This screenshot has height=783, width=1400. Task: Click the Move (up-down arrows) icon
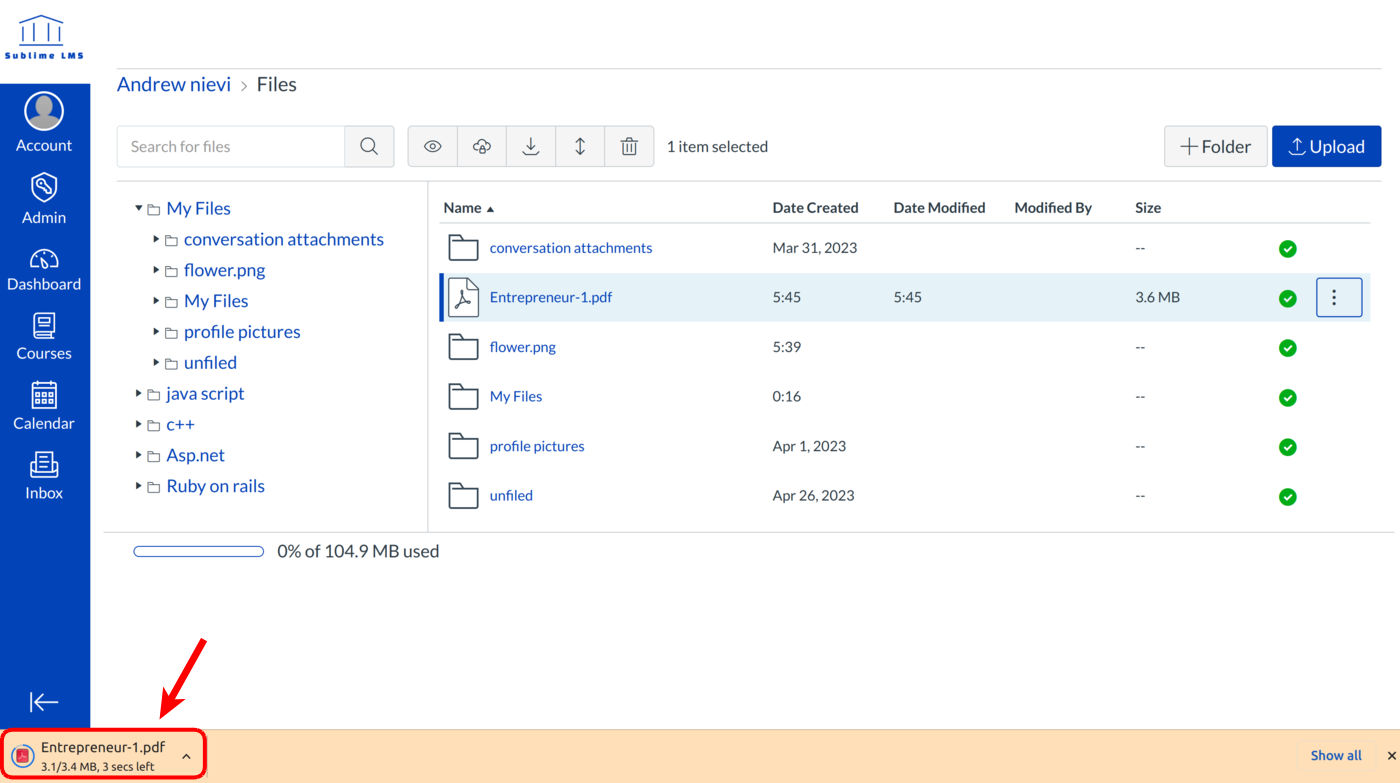(x=580, y=147)
